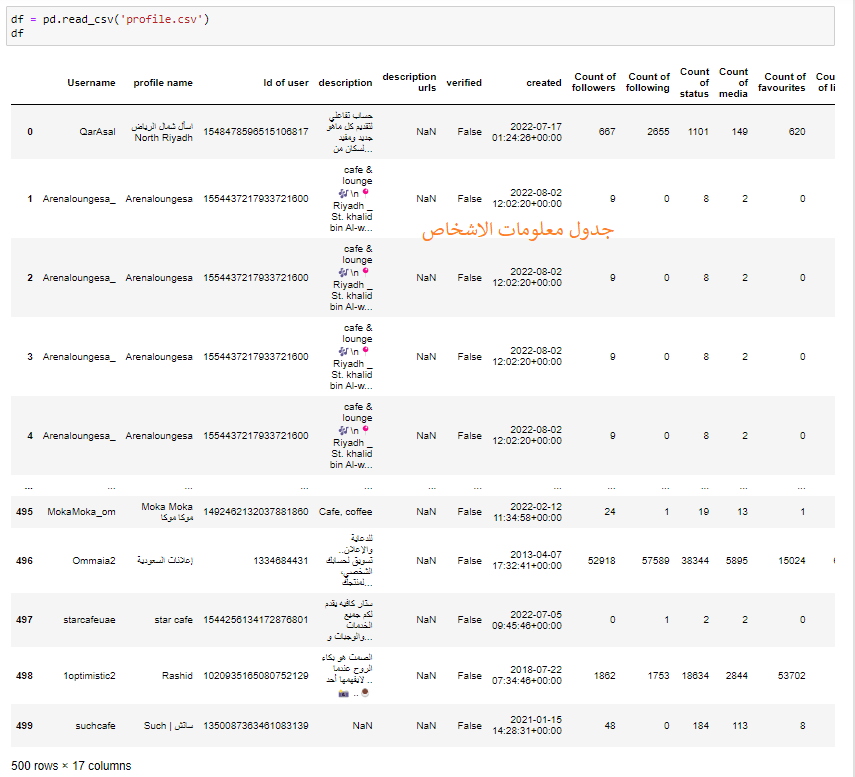Select the 'Count of following' column header
Screen dimensions: 855x777
click(648, 82)
